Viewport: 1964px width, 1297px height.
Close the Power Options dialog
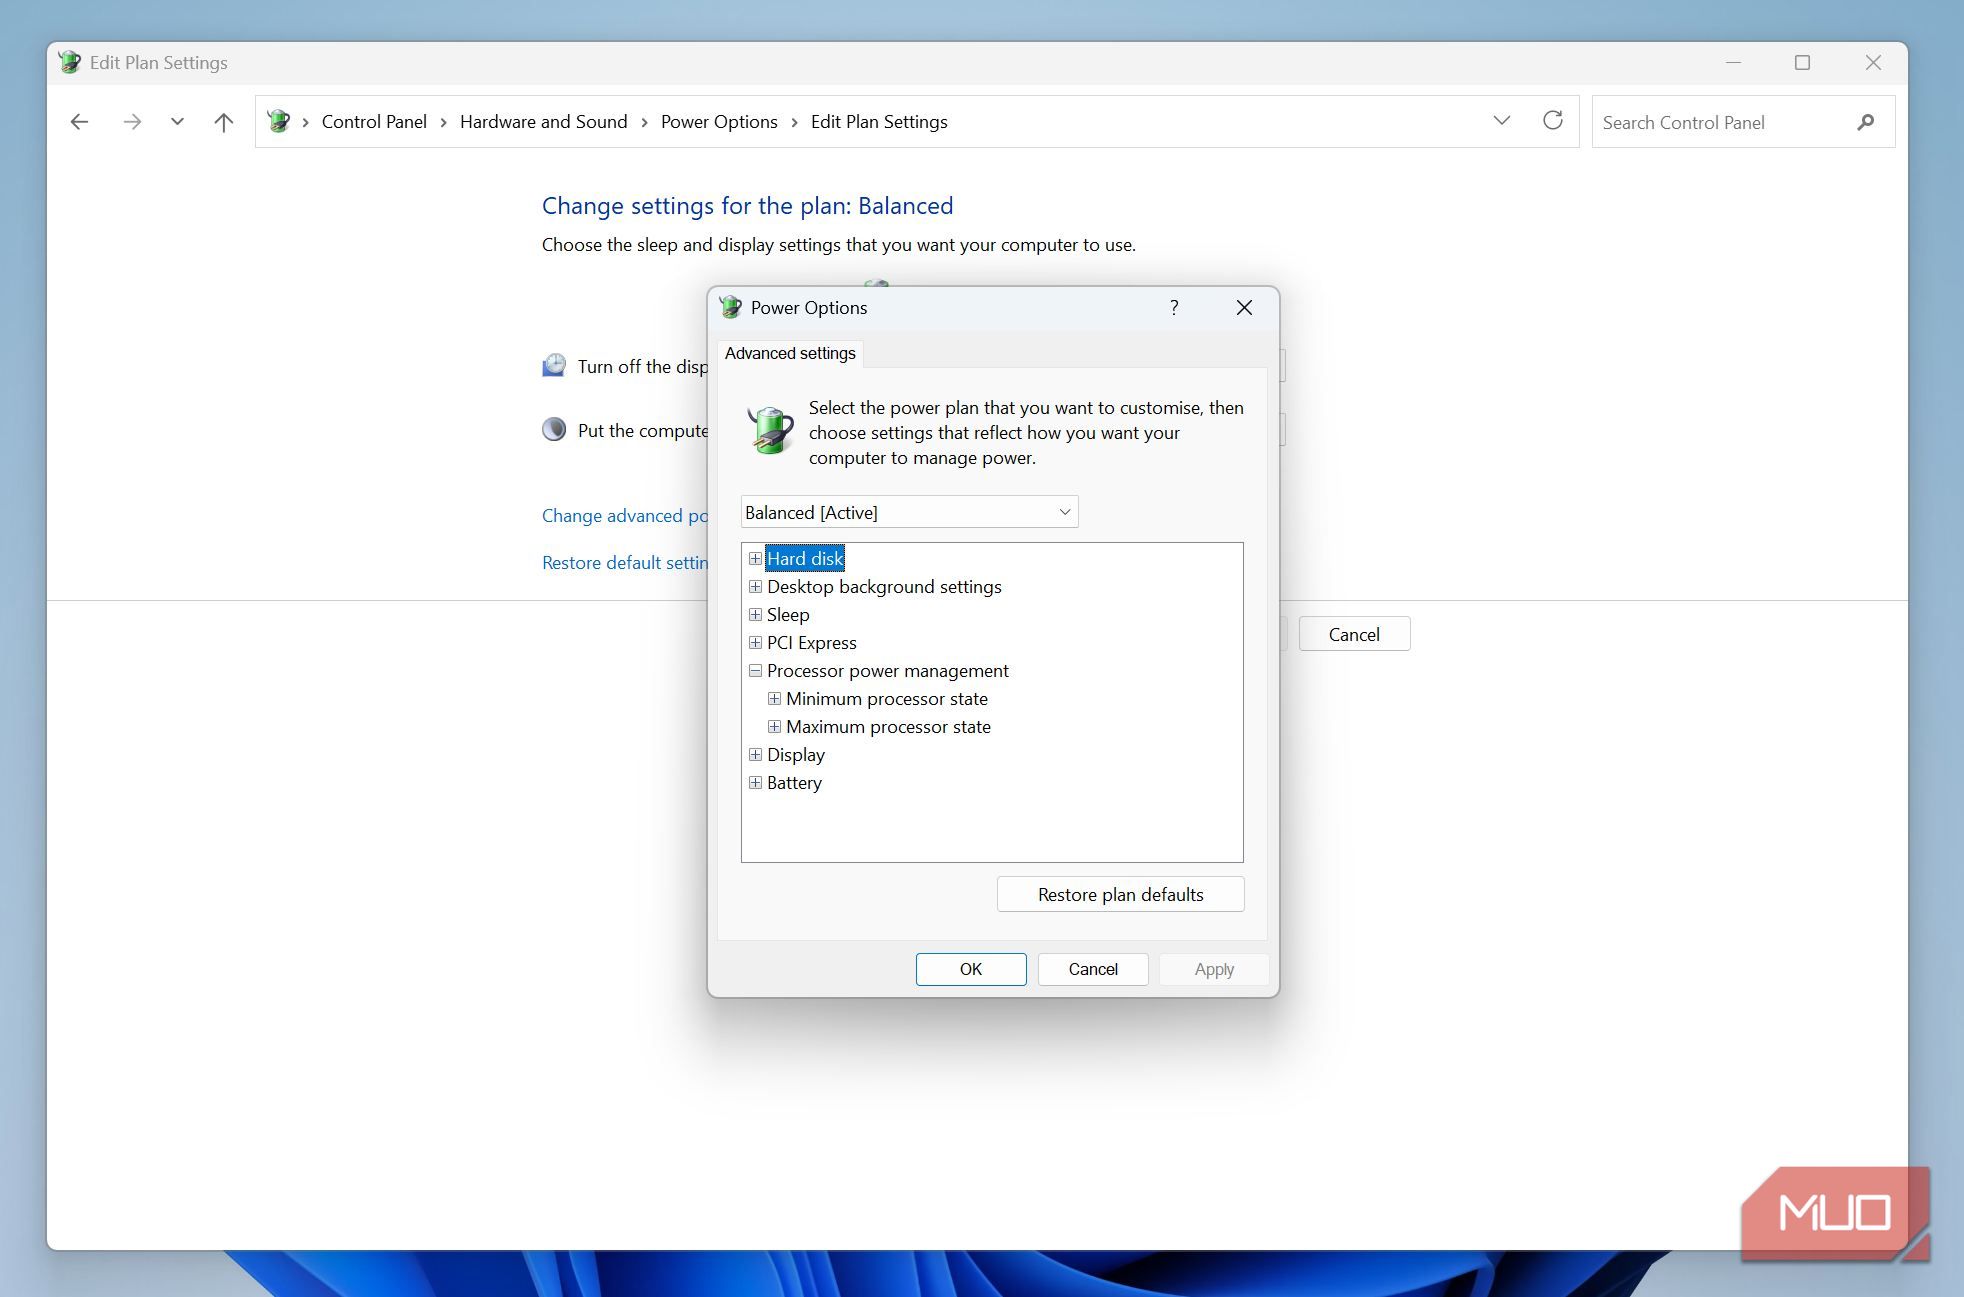pyautogui.click(x=1244, y=308)
